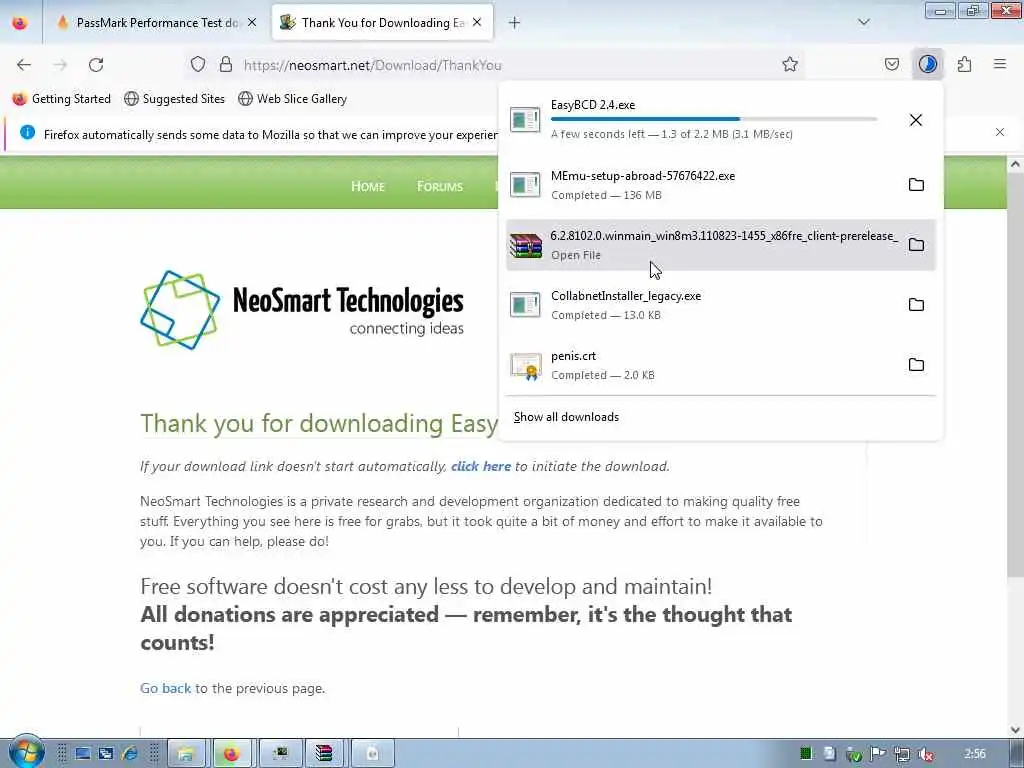Click the scrollbar up arrow
Image resolution: width=1024 pixels, height=768 pixels.
coord(1015,165)
